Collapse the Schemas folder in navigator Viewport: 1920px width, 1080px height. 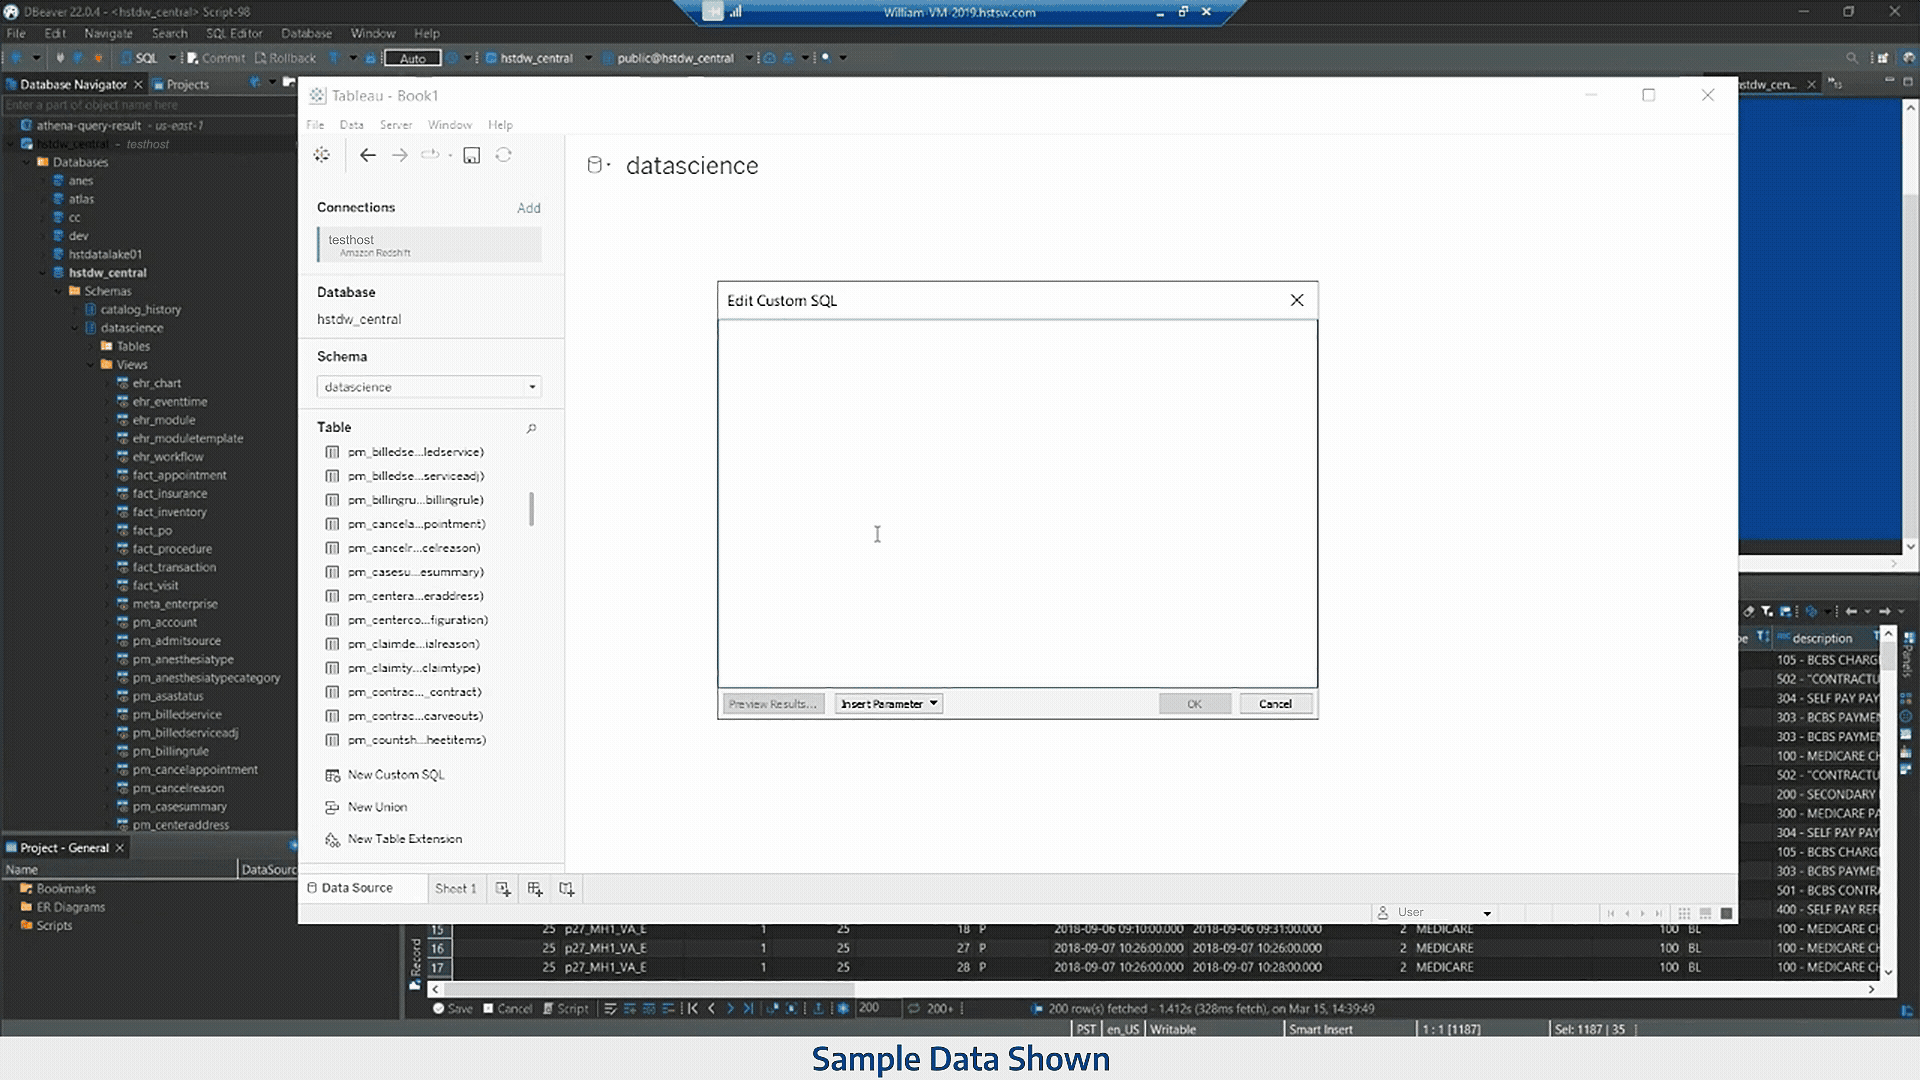coord(60,291)
